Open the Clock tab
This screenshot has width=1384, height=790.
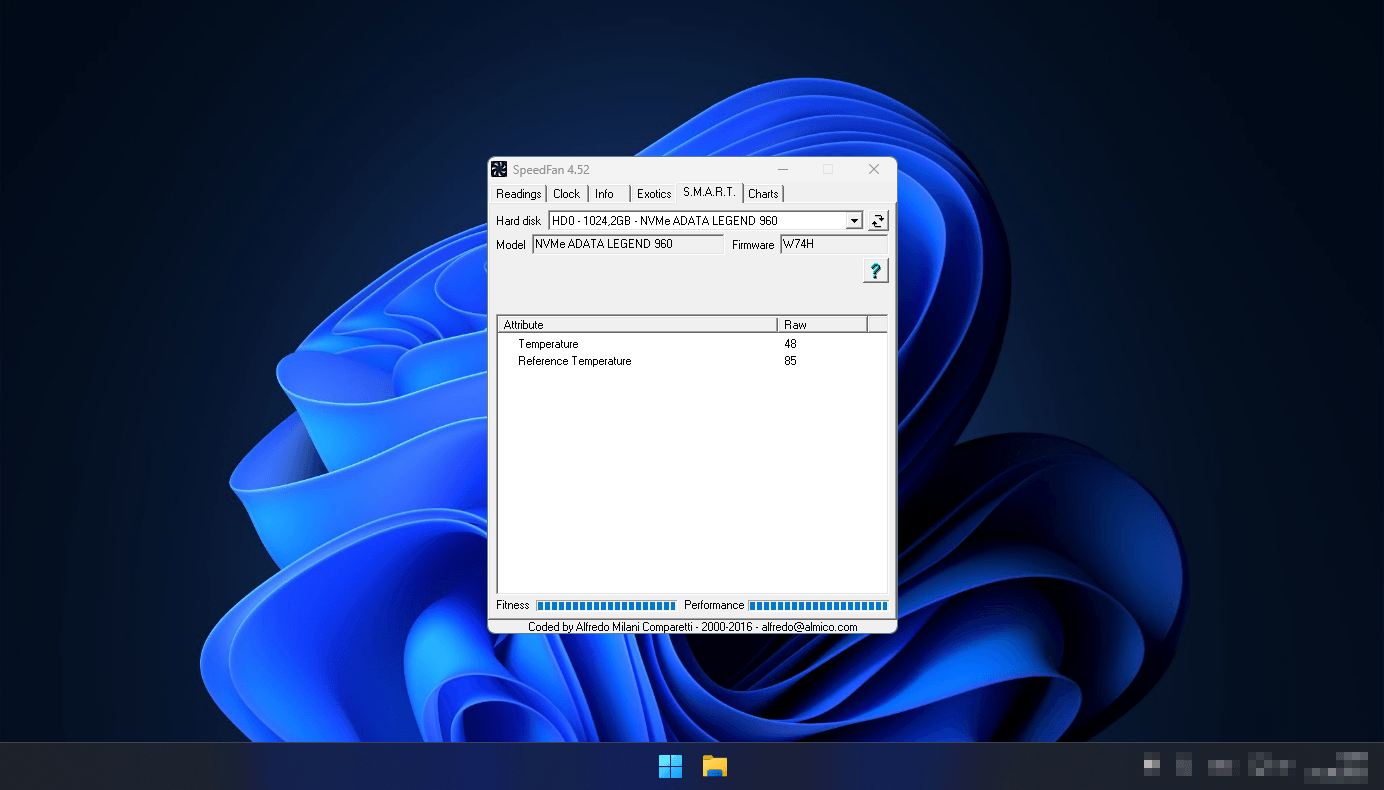(566, 194)
